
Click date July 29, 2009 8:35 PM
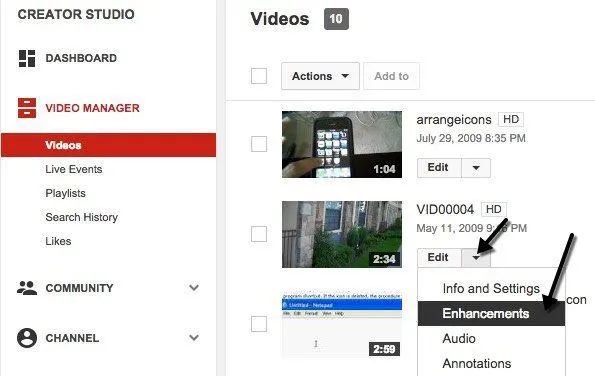(x=471, y=138)
